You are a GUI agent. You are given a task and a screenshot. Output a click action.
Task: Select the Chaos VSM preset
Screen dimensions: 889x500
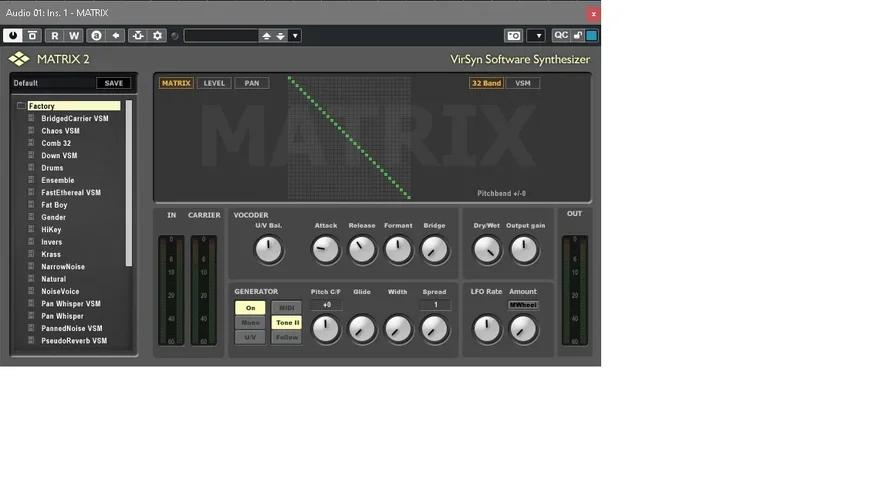click(60, 131)
